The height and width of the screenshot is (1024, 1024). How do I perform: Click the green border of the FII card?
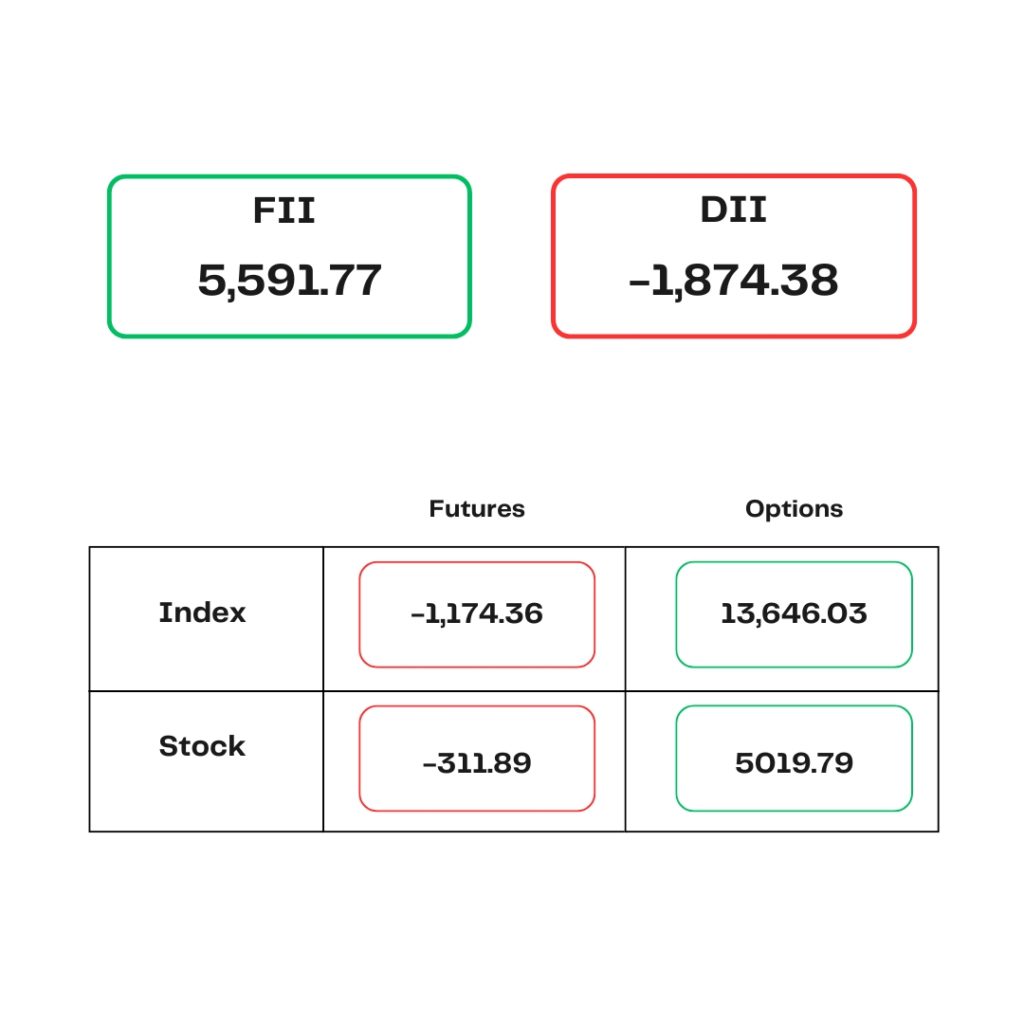pos(289,177)
